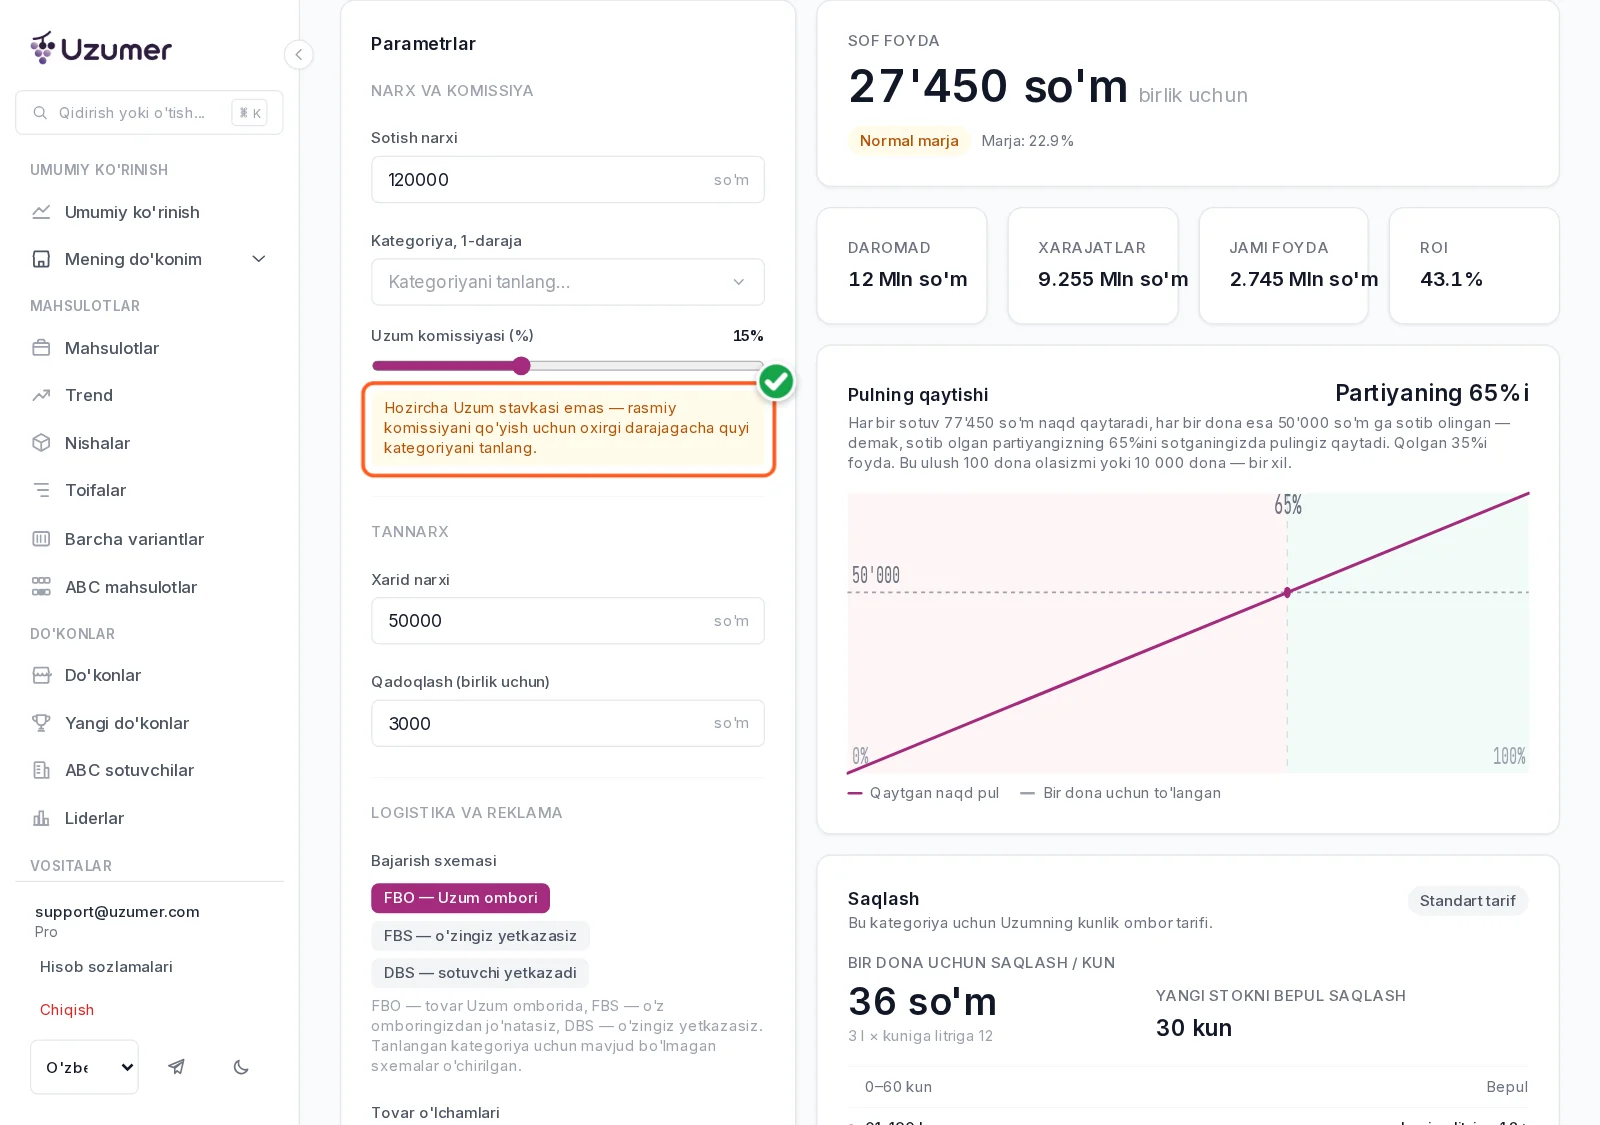Click the Barcha variantlar icon

[x=41, y=539]
